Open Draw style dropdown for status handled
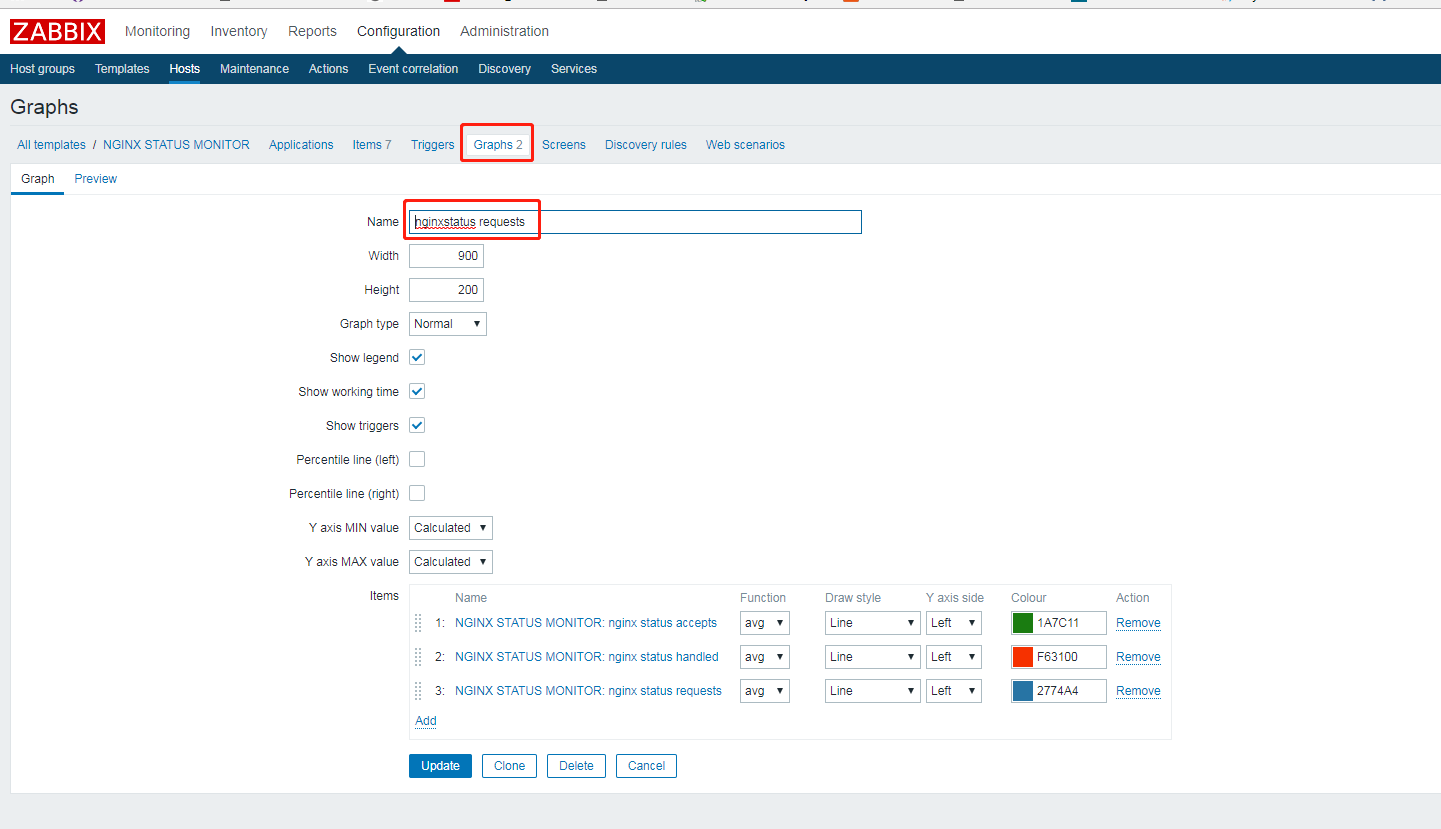Image resolution: width=1441 pixels, height=829 pixels. (872, 657)
